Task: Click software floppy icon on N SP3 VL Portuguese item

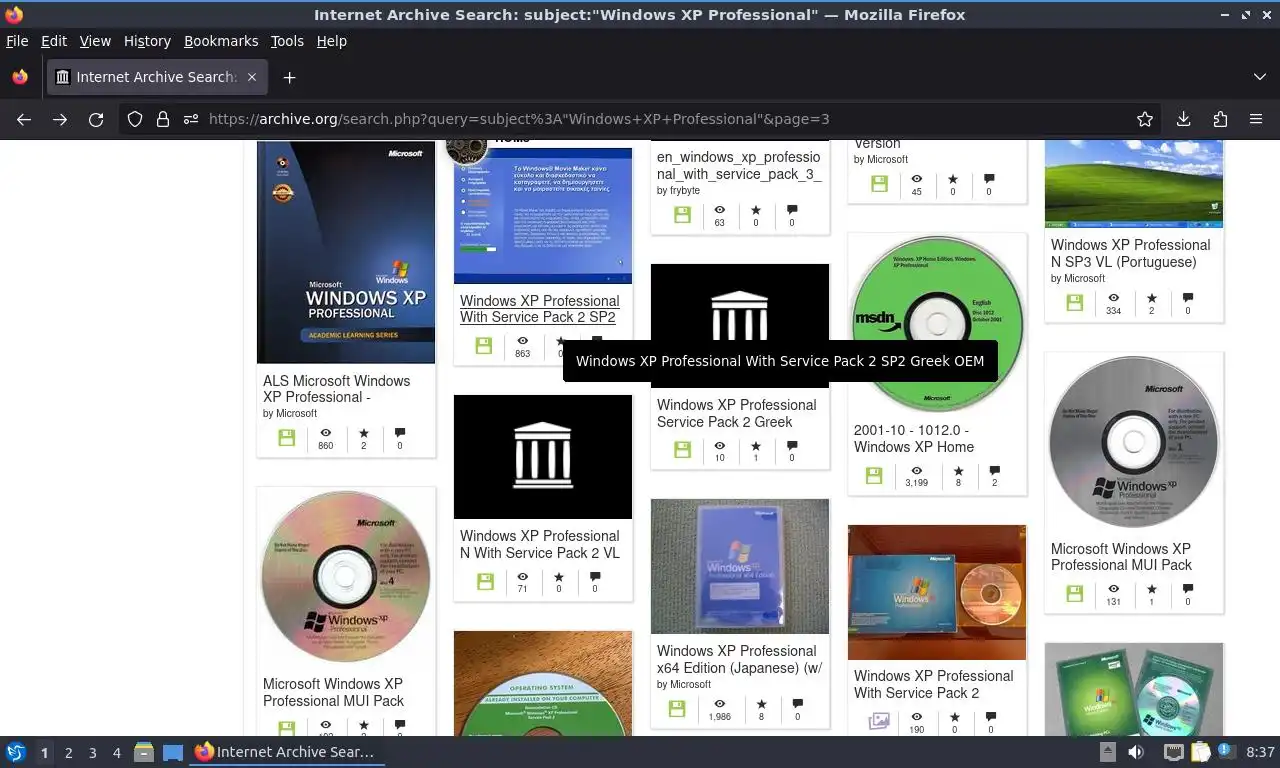Action: pyautogui.click(x=1075, y=303)
